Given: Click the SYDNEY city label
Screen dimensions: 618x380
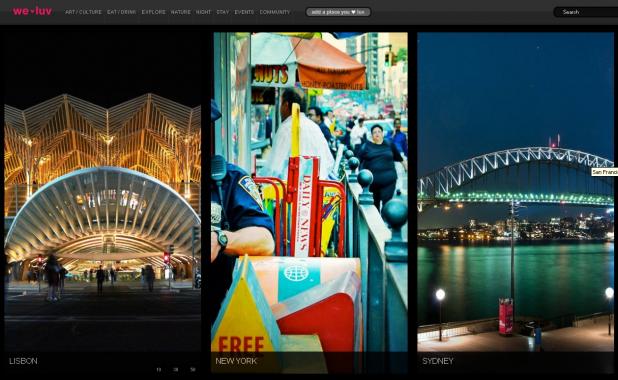Looking at the screenshot, I should tap(437, 361).
